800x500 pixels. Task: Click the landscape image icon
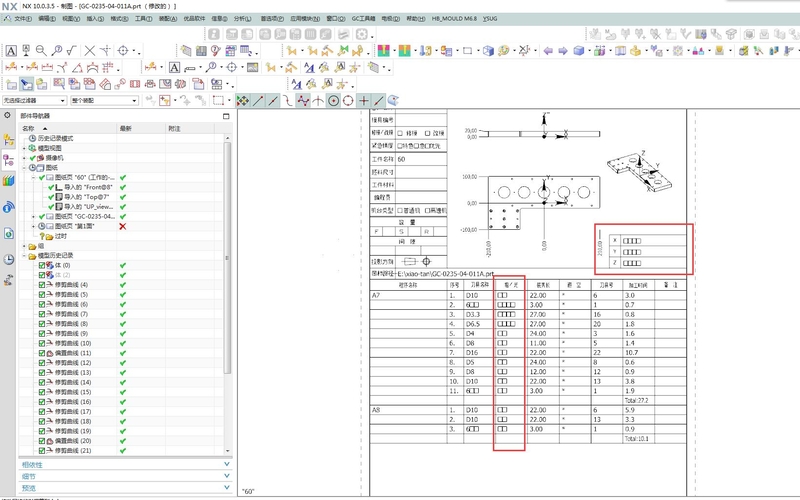253,67
